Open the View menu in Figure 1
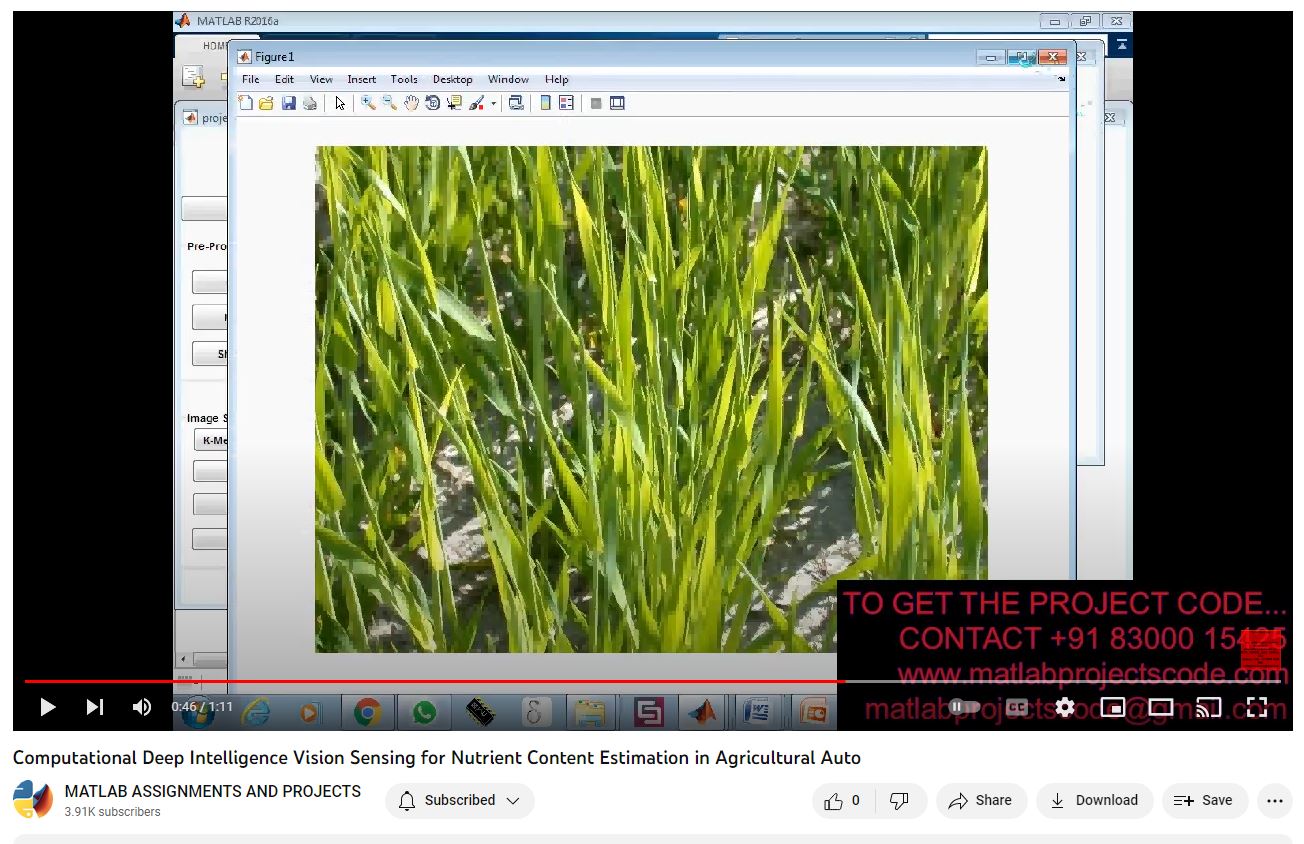Screen dimensions: 1304x844 pos(321,80)
